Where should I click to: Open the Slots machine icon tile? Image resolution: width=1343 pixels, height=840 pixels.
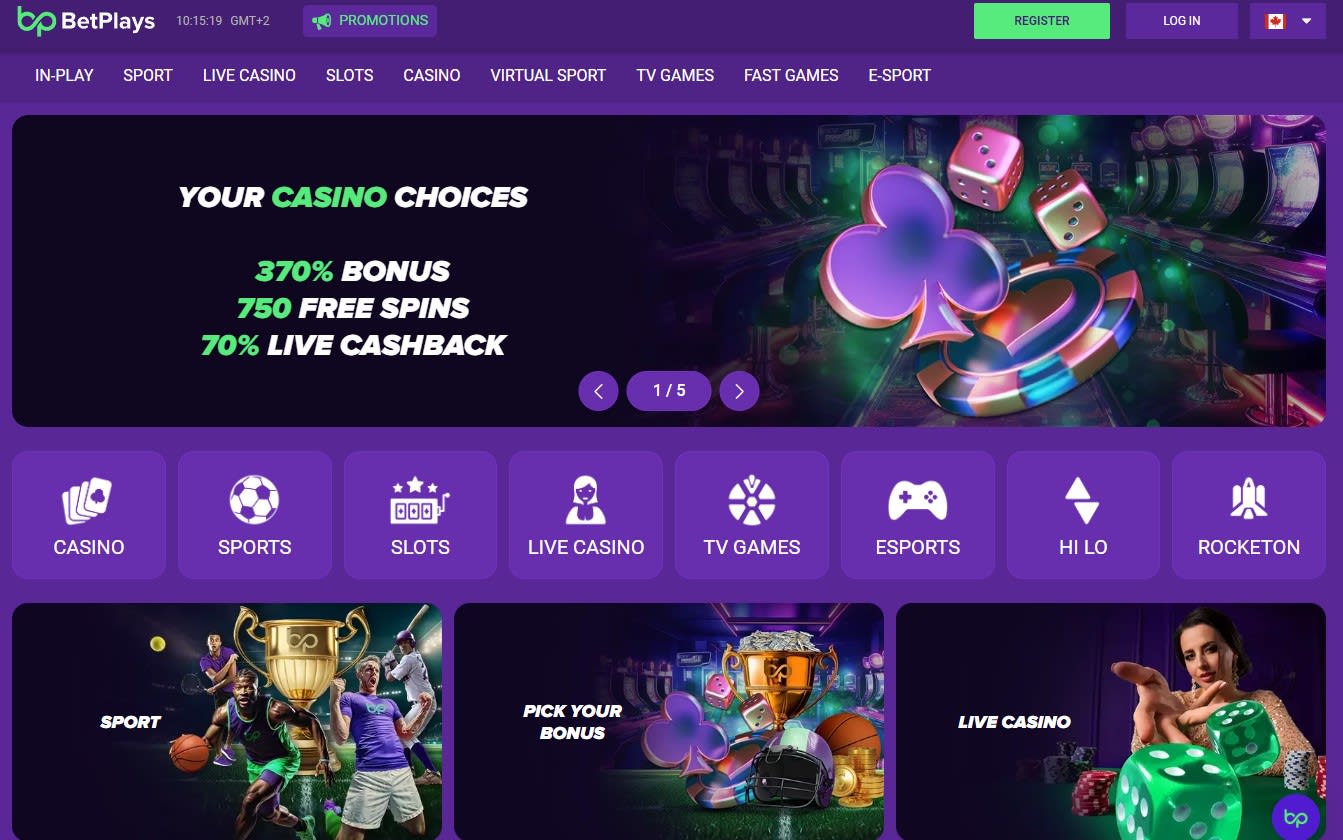tap(420, 515)
